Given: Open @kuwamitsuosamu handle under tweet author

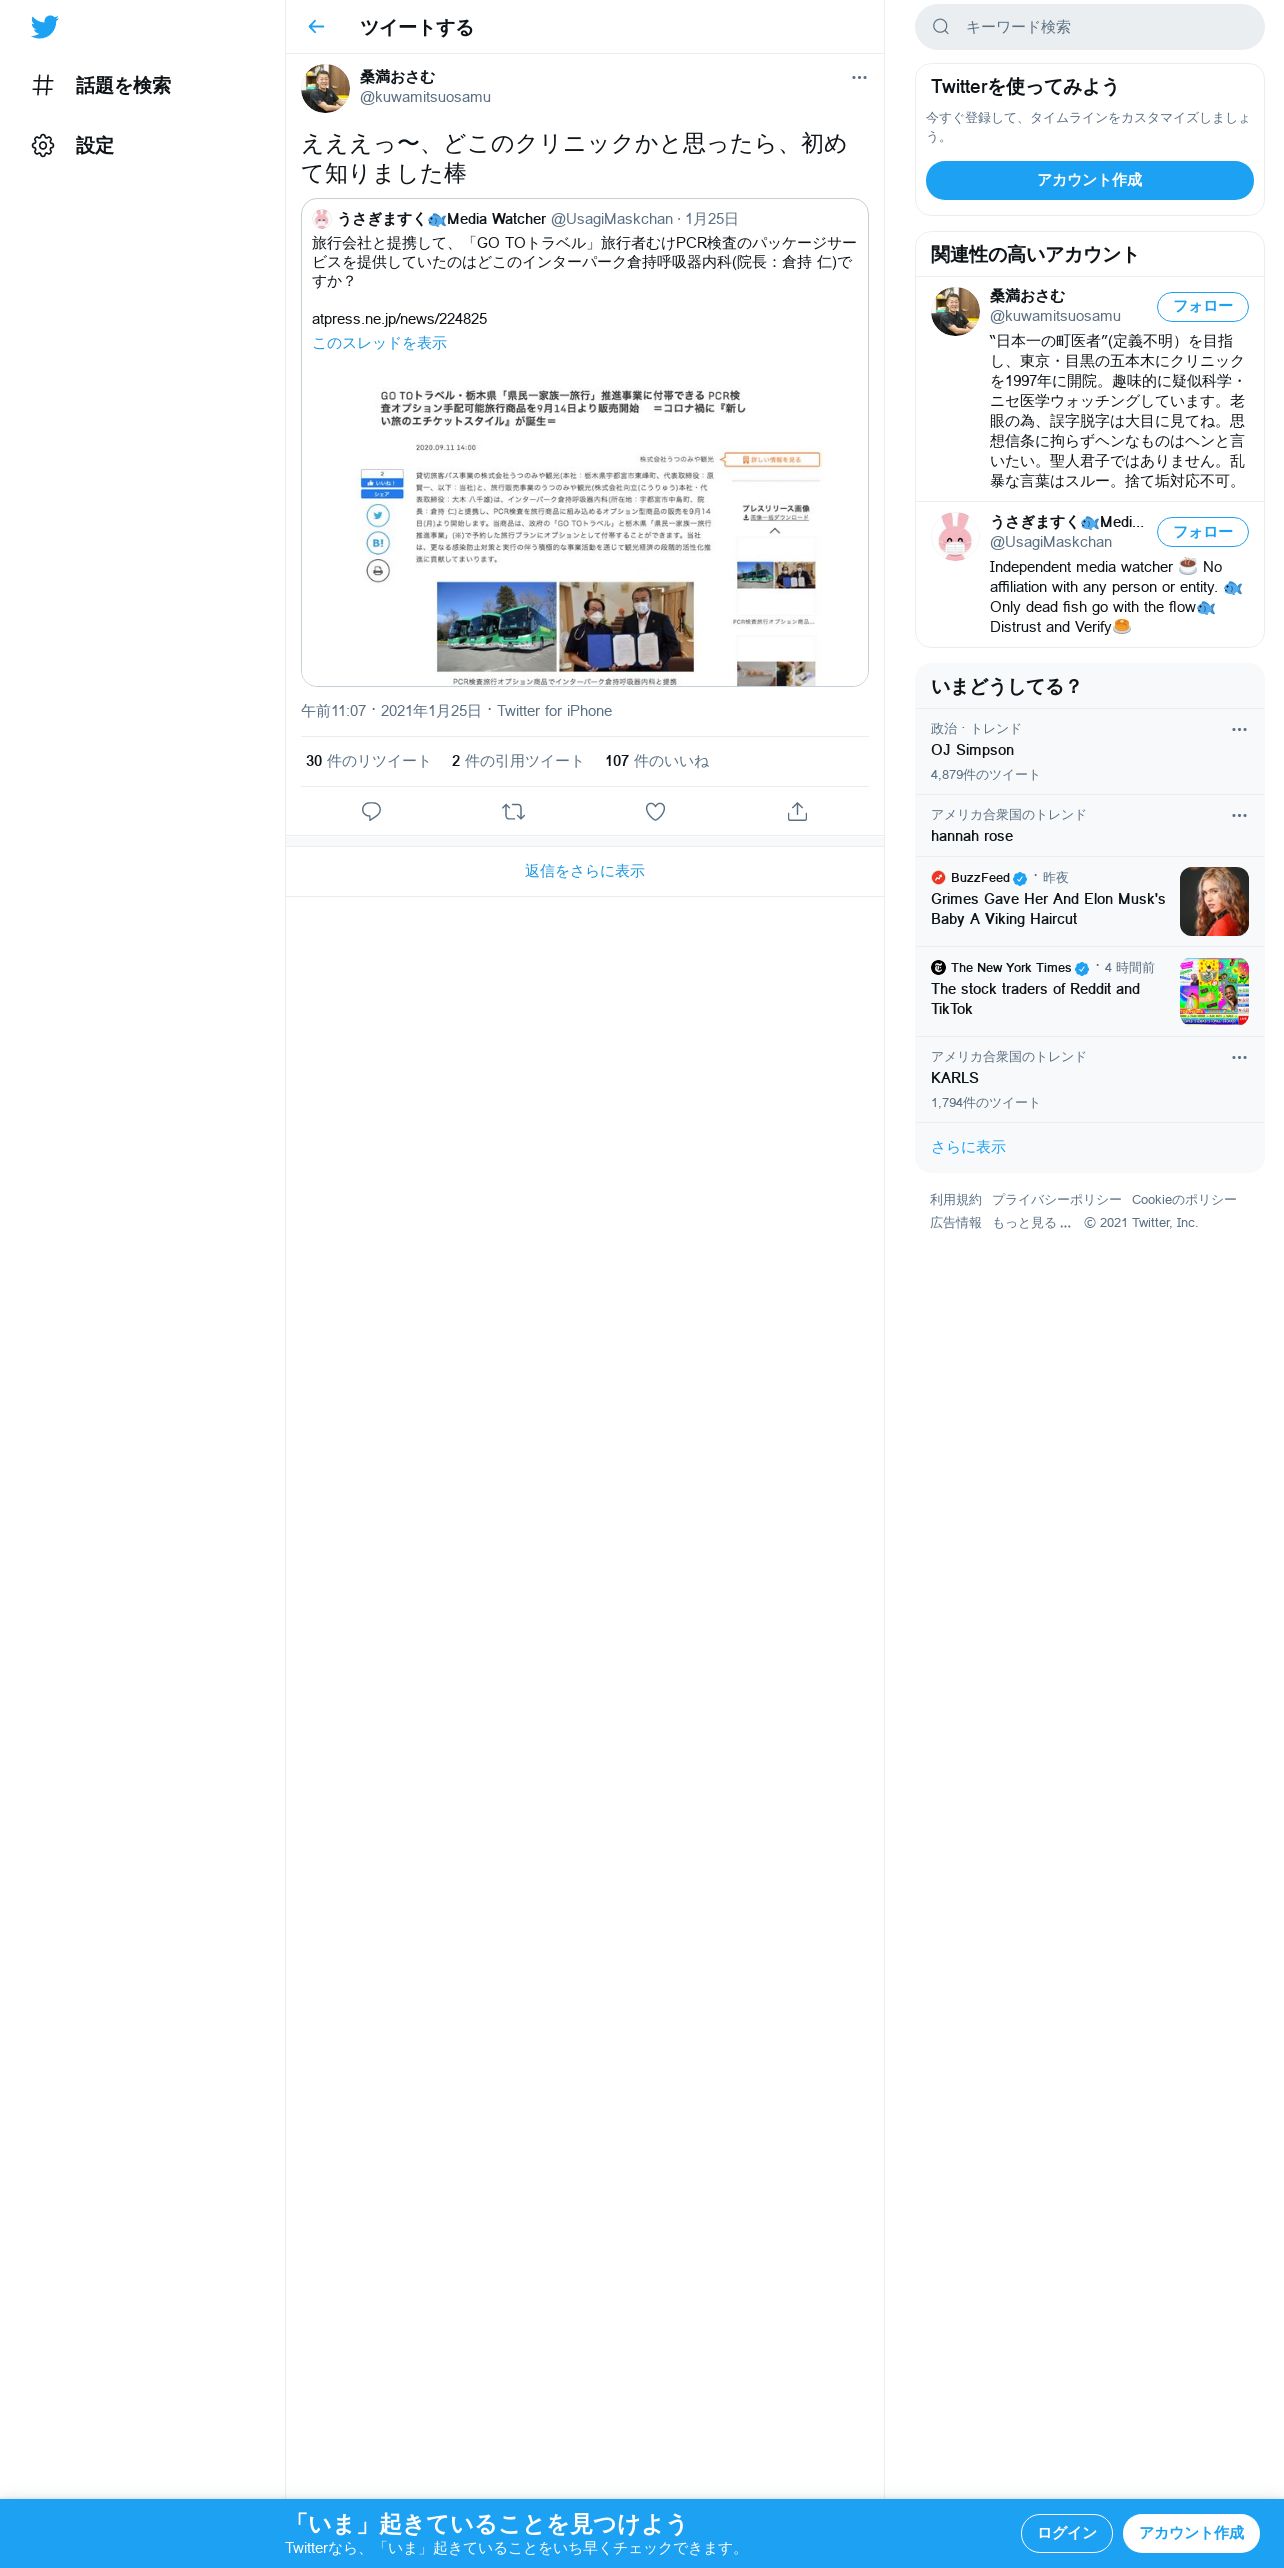Looking at the screenshot, I should tap(425, 97).
